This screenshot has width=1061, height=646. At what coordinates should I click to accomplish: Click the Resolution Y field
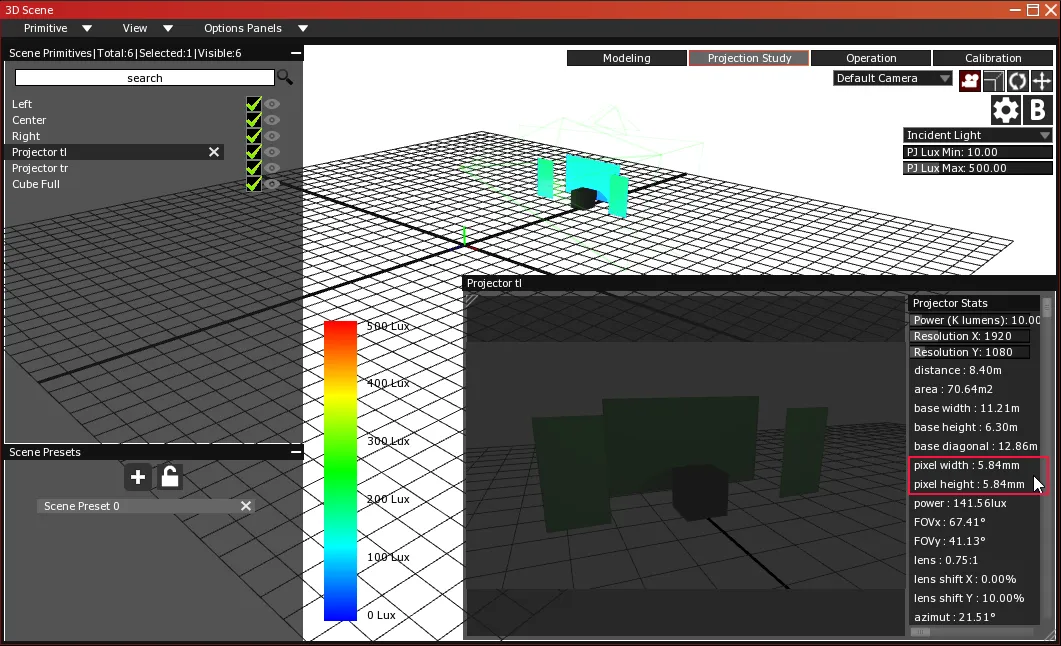click(x=970, y=352)
